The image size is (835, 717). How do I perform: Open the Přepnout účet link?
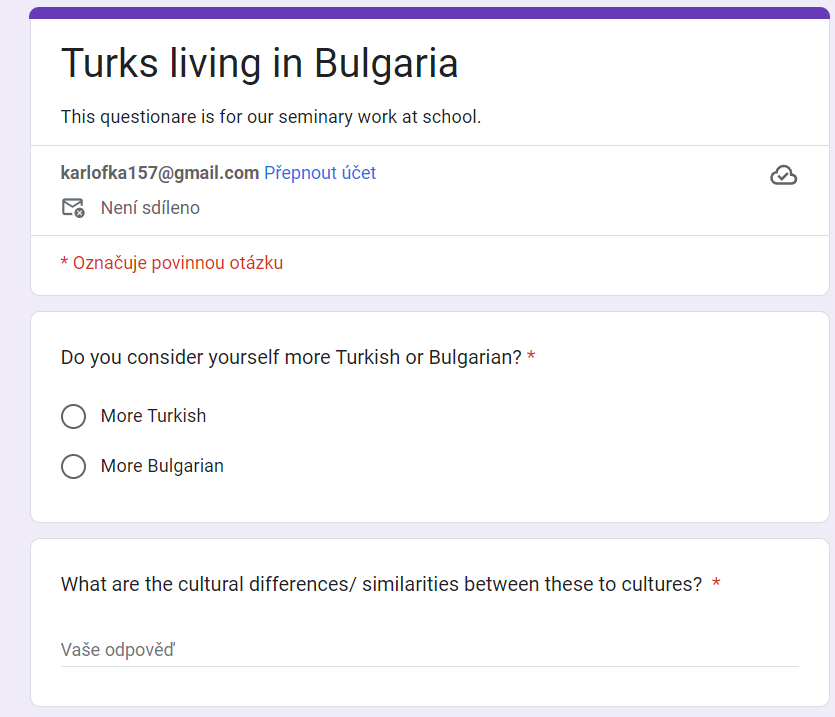click(x=320, y=173)
